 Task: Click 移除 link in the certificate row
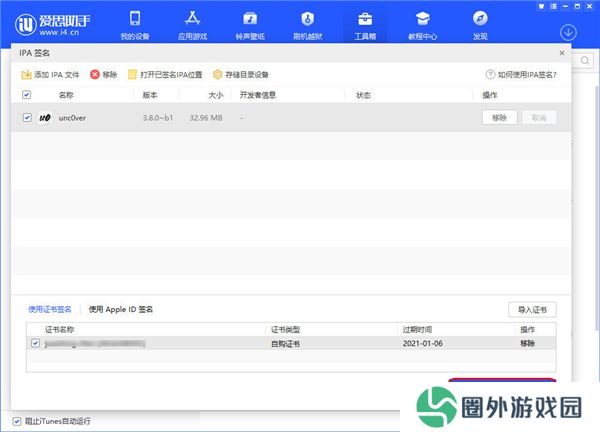click(x=527, y=343)
